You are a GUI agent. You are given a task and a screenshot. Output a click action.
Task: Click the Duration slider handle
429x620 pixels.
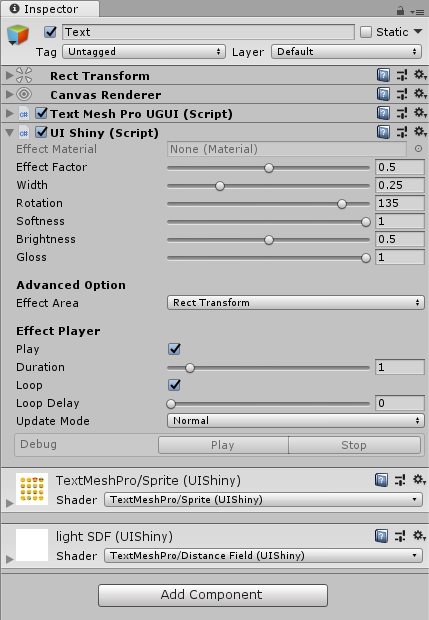tap(190, 368)
